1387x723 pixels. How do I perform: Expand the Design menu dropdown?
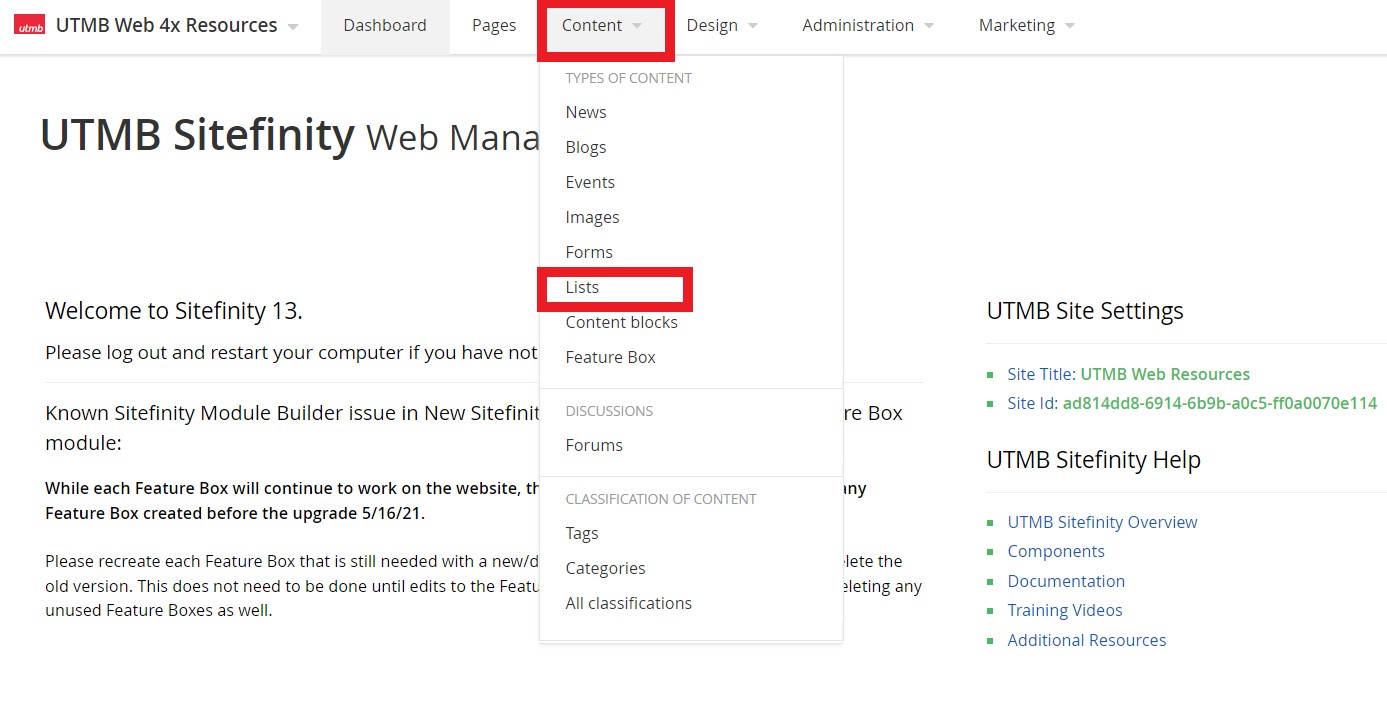point(712,25)
